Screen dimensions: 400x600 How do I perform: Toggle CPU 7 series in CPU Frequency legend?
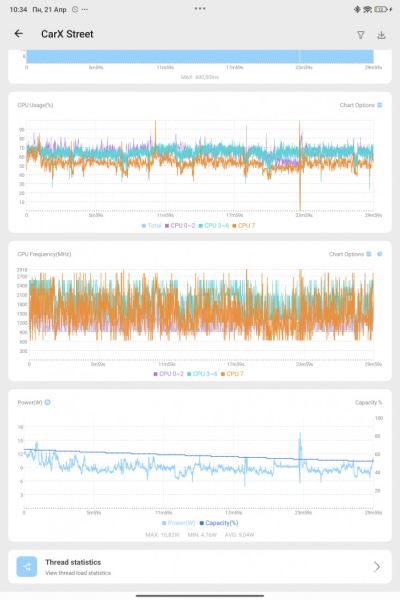(x=232, y=374)
